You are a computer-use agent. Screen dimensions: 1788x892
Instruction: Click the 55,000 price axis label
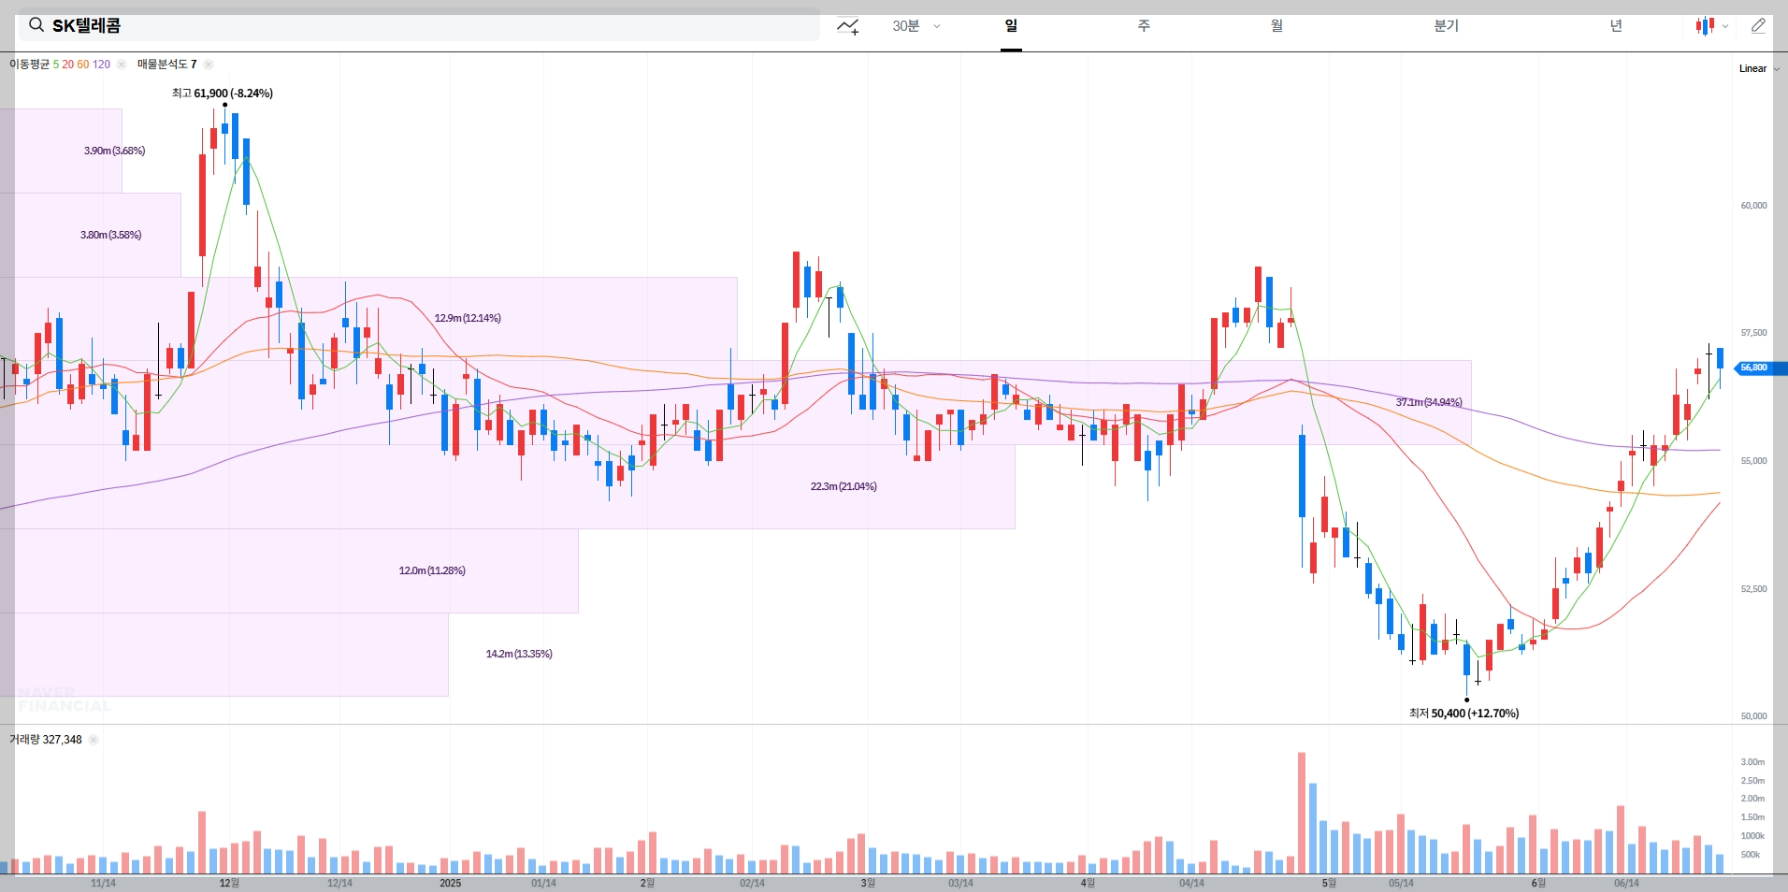(x=1754, y=461)
